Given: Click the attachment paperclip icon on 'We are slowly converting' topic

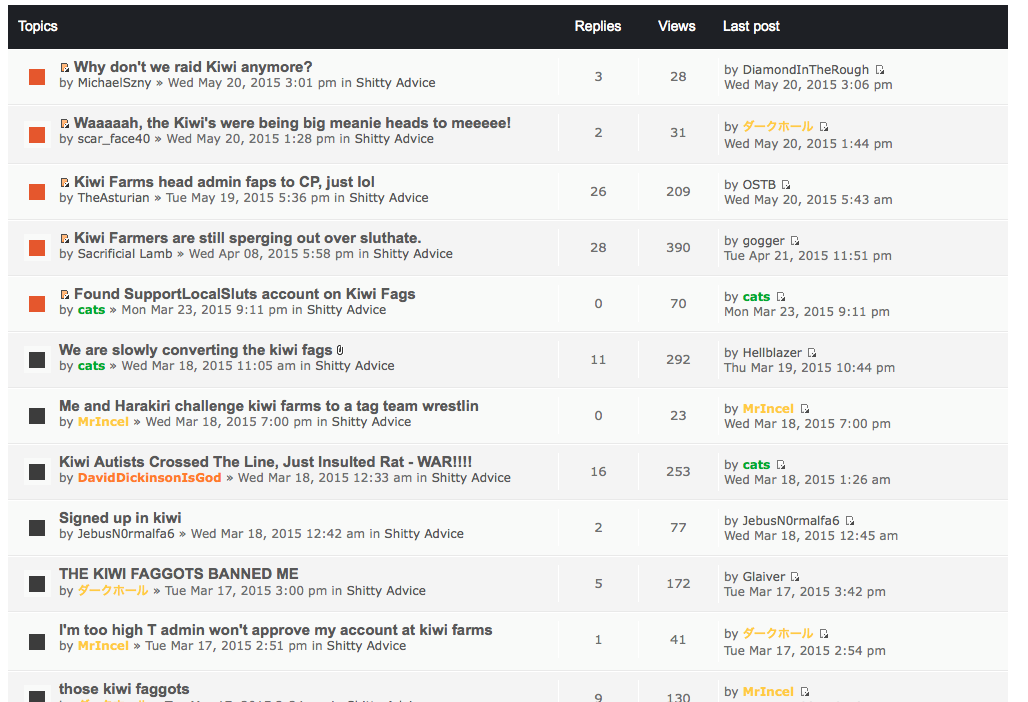Looking at the screenshot, I should (340, 350).
